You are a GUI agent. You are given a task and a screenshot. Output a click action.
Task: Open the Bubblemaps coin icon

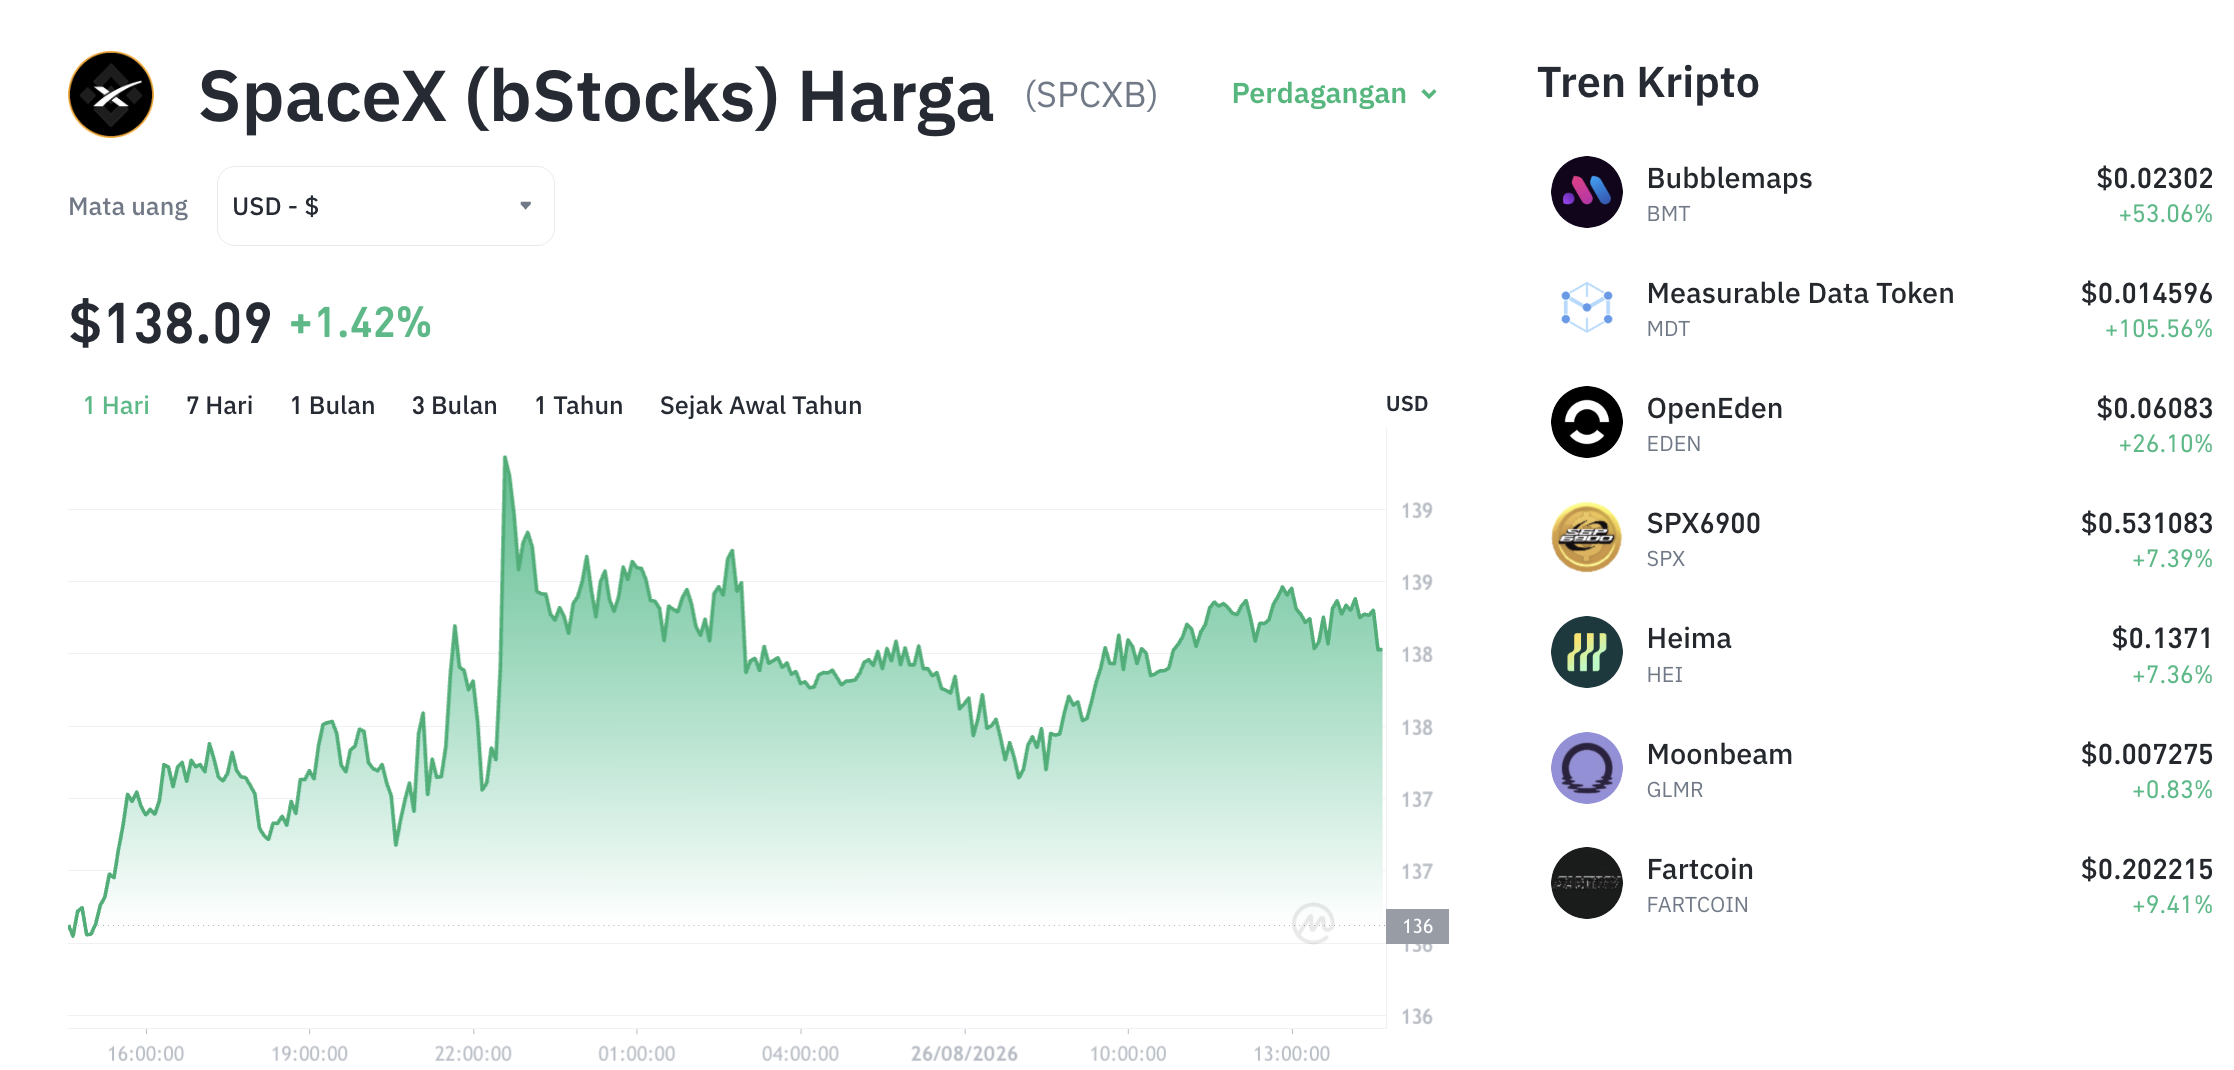[x=1586, y=192]
